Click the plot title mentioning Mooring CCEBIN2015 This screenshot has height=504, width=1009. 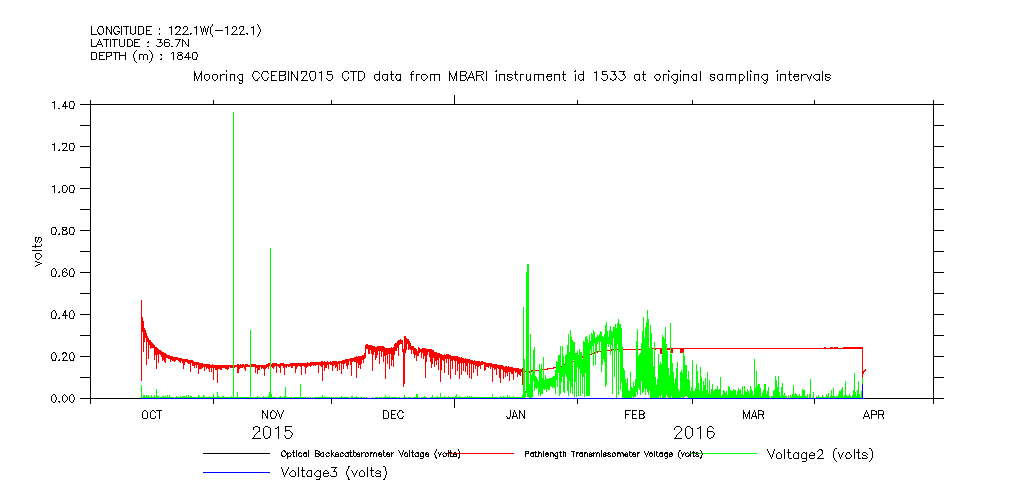click(x=512, y=76)
